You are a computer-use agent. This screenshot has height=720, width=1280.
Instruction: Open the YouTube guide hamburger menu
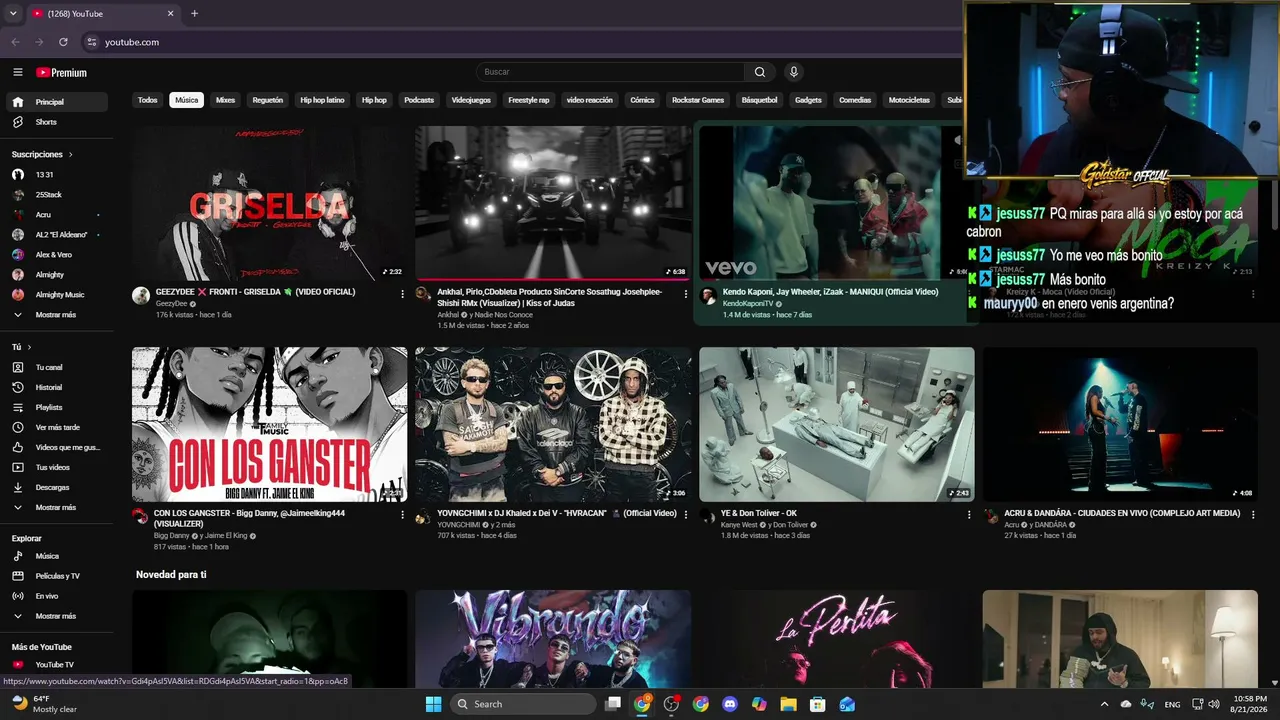pos(18,72)
